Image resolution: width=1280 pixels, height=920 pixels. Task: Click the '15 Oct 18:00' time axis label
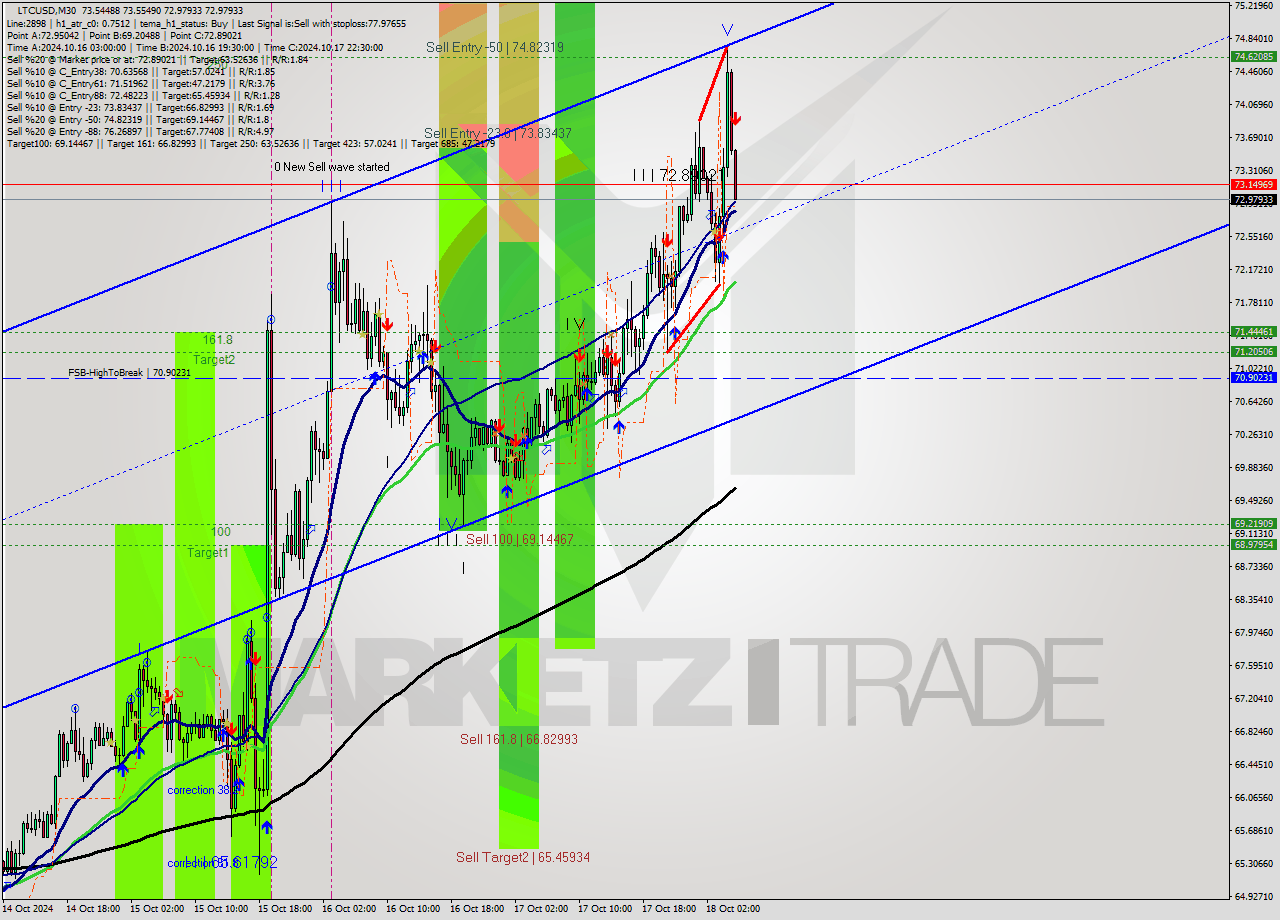[x=285, y=909]
